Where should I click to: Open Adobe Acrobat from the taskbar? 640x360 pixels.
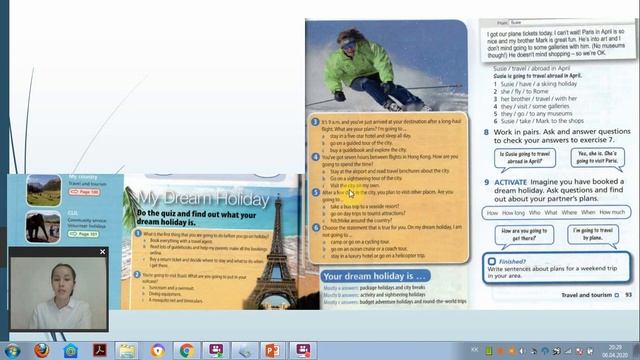(100, 351)
